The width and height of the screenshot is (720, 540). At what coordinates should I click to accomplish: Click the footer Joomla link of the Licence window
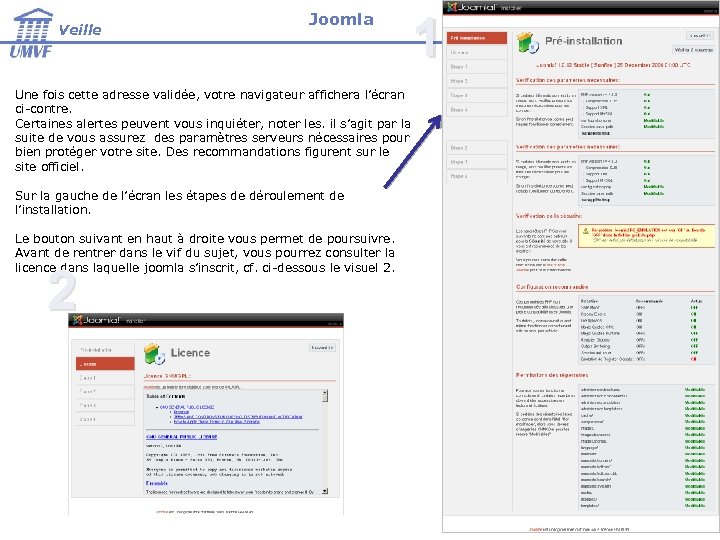162,512
